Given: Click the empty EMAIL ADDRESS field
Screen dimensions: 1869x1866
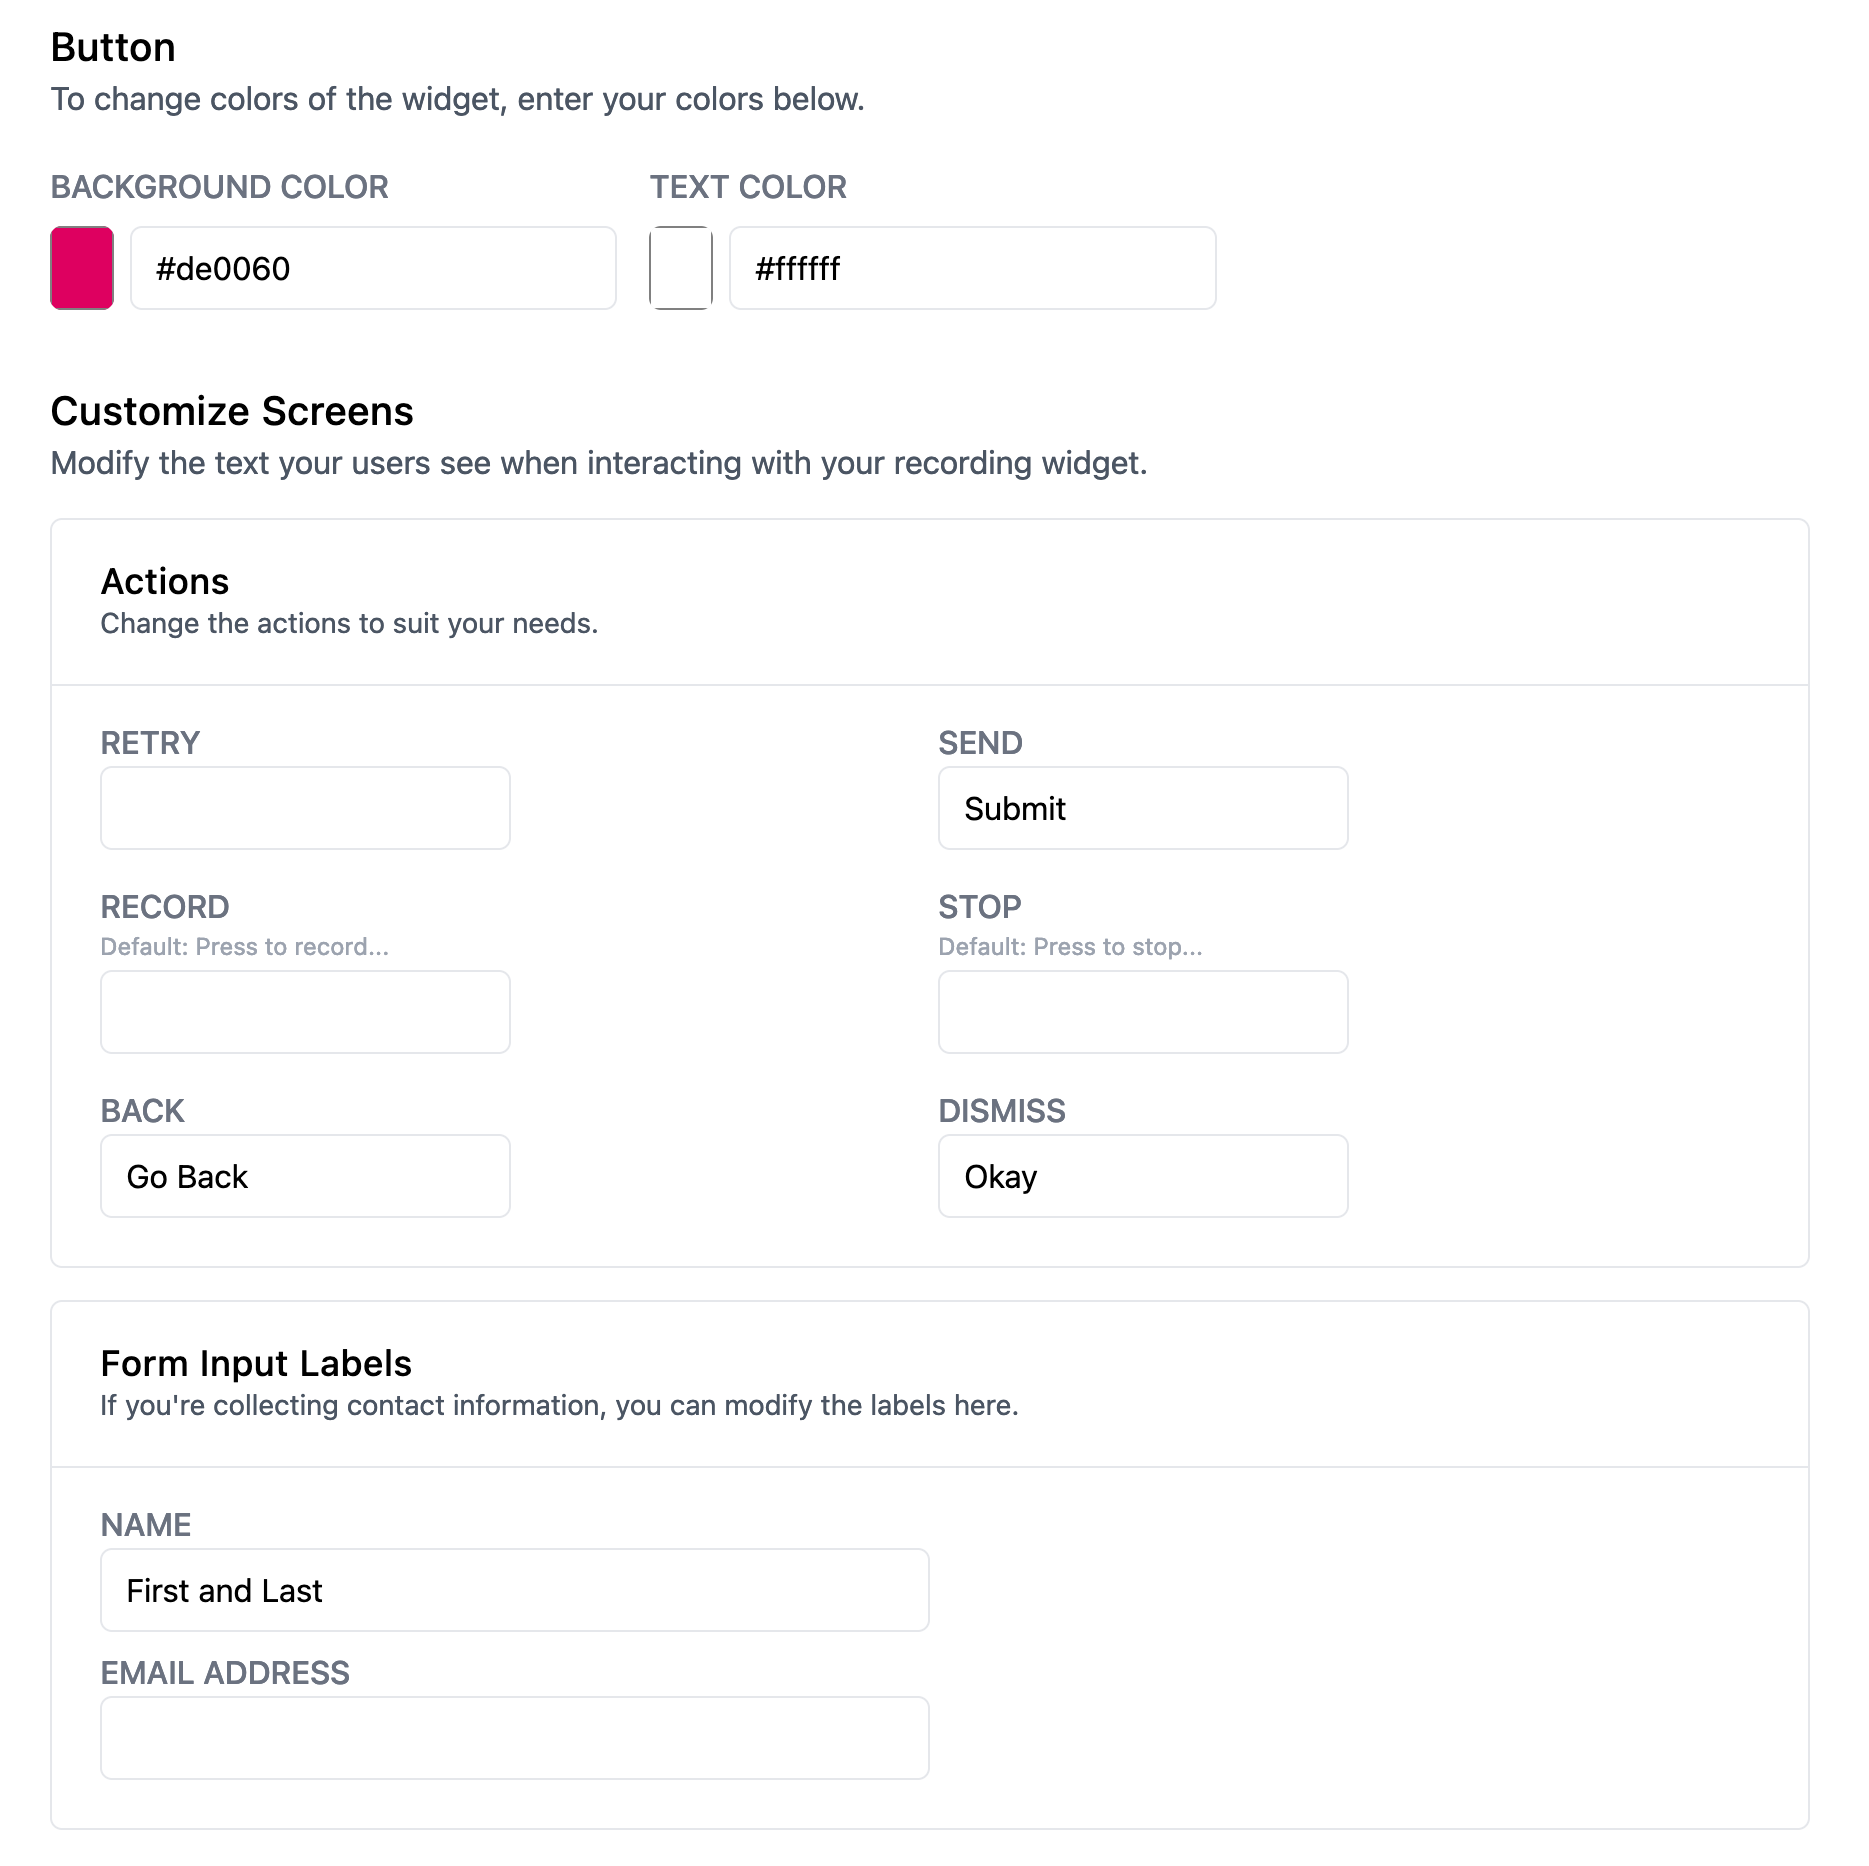Looking at the screenshot, I should pos(514,1738).
